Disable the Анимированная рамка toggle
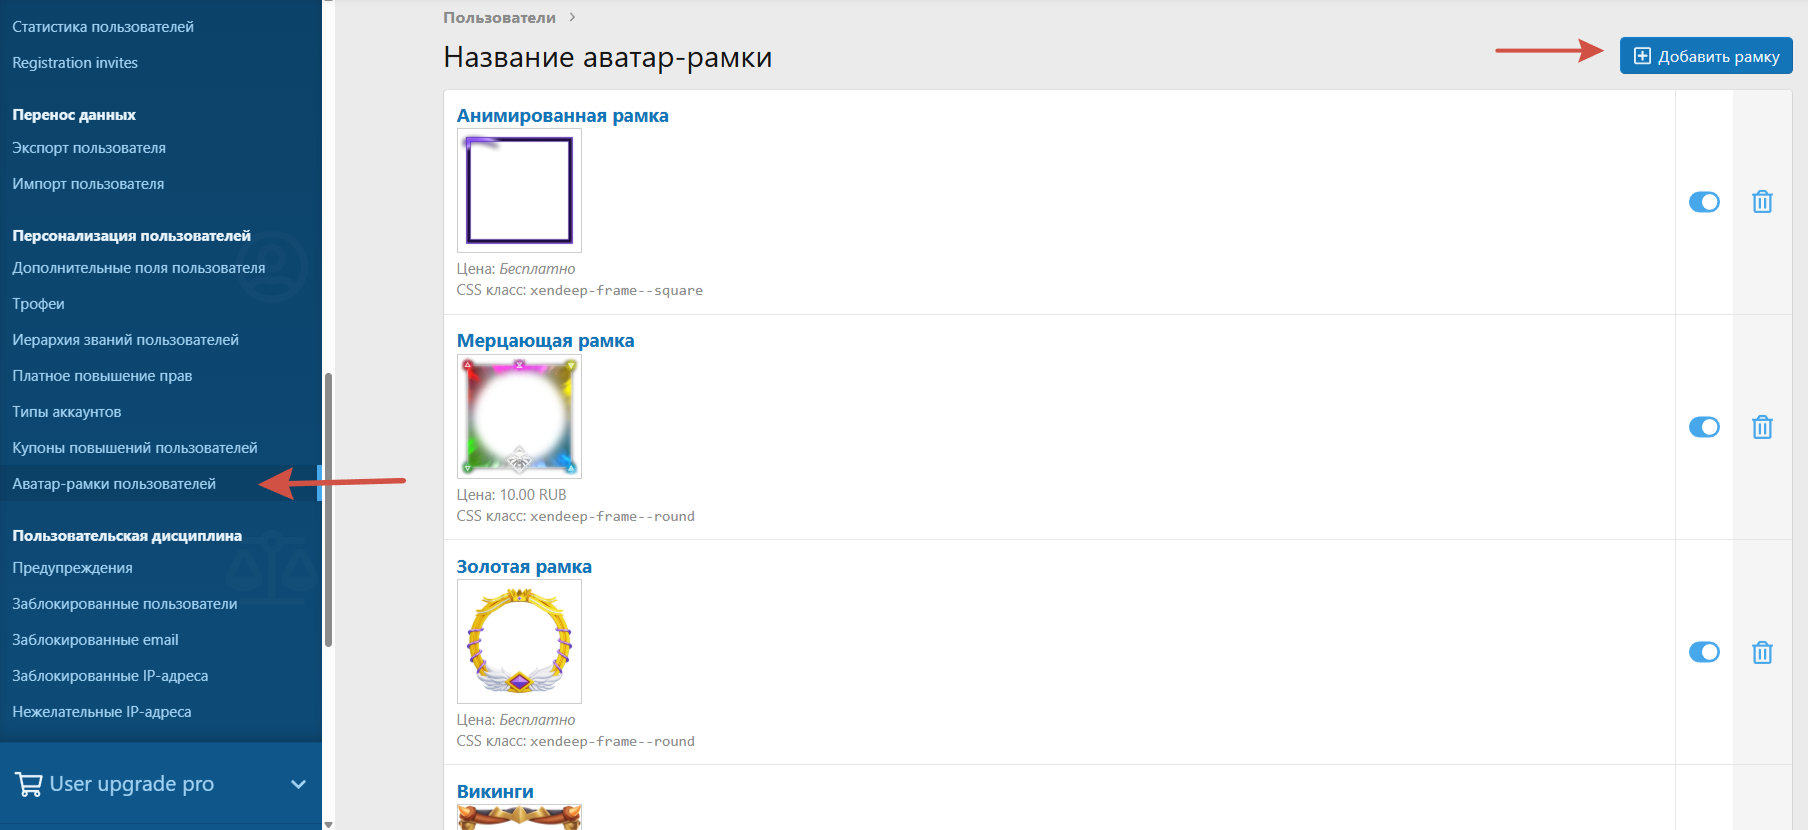This screenshot has width=1808, height=830. [1704, 202]
